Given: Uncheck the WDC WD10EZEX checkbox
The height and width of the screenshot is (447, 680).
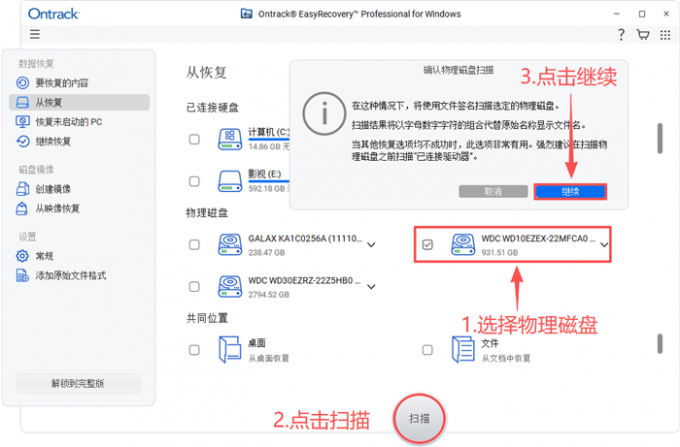Looking at the screenshot, I should (428, 245).
